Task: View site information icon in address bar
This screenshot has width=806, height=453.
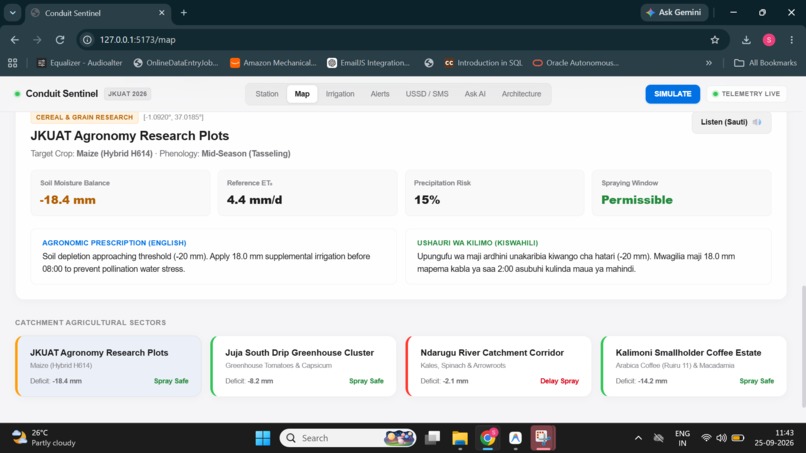Action: click(87, 40)
